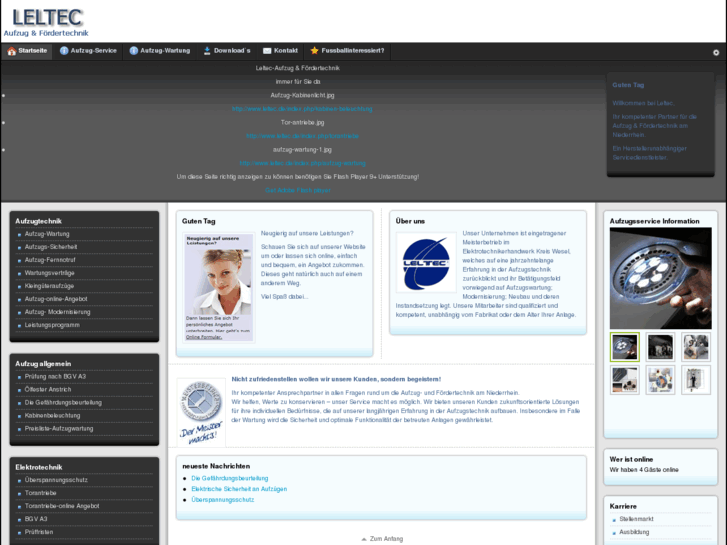This screenshot has width=727, height=545.
Task: Click the Meisterbetrieb 'Der Meister macht's' badge
Action: 201,412
